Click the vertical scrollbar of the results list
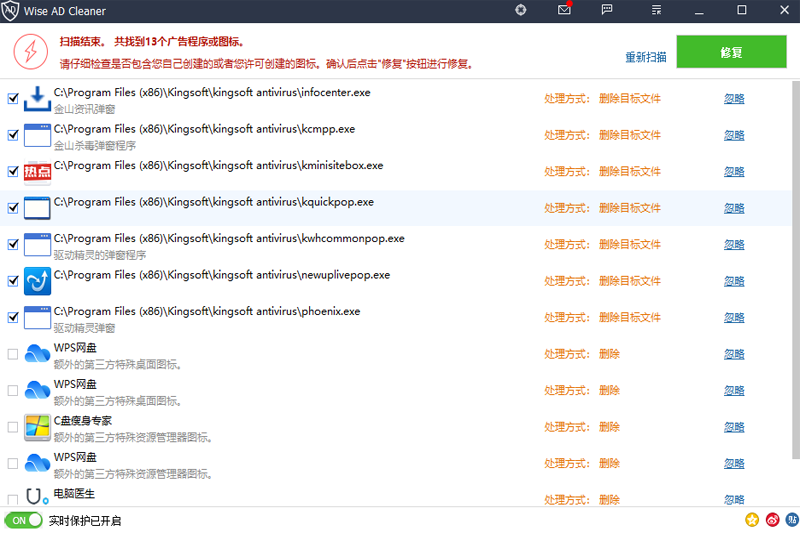This screenshot has width=800, height=533. (795, 270)
